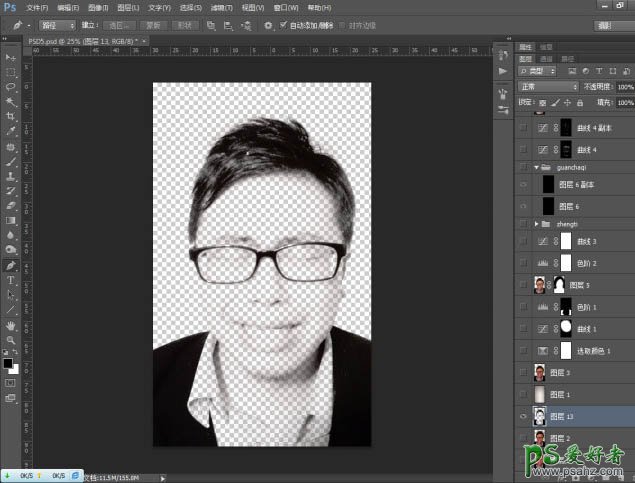Click the gear icon in options bar
Viewport: 635px width, 483px height.
coord(268,24)
